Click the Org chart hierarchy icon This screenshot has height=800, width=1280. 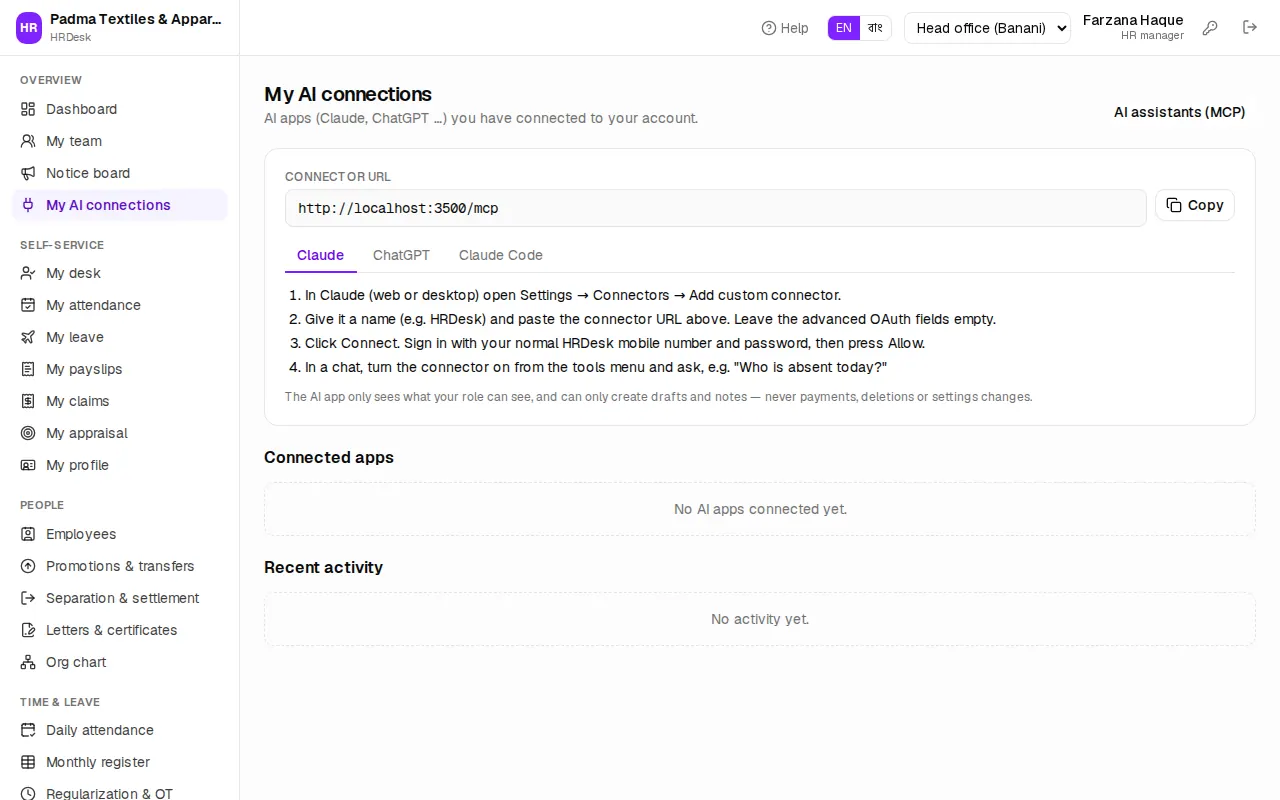[x=28, y=662]
